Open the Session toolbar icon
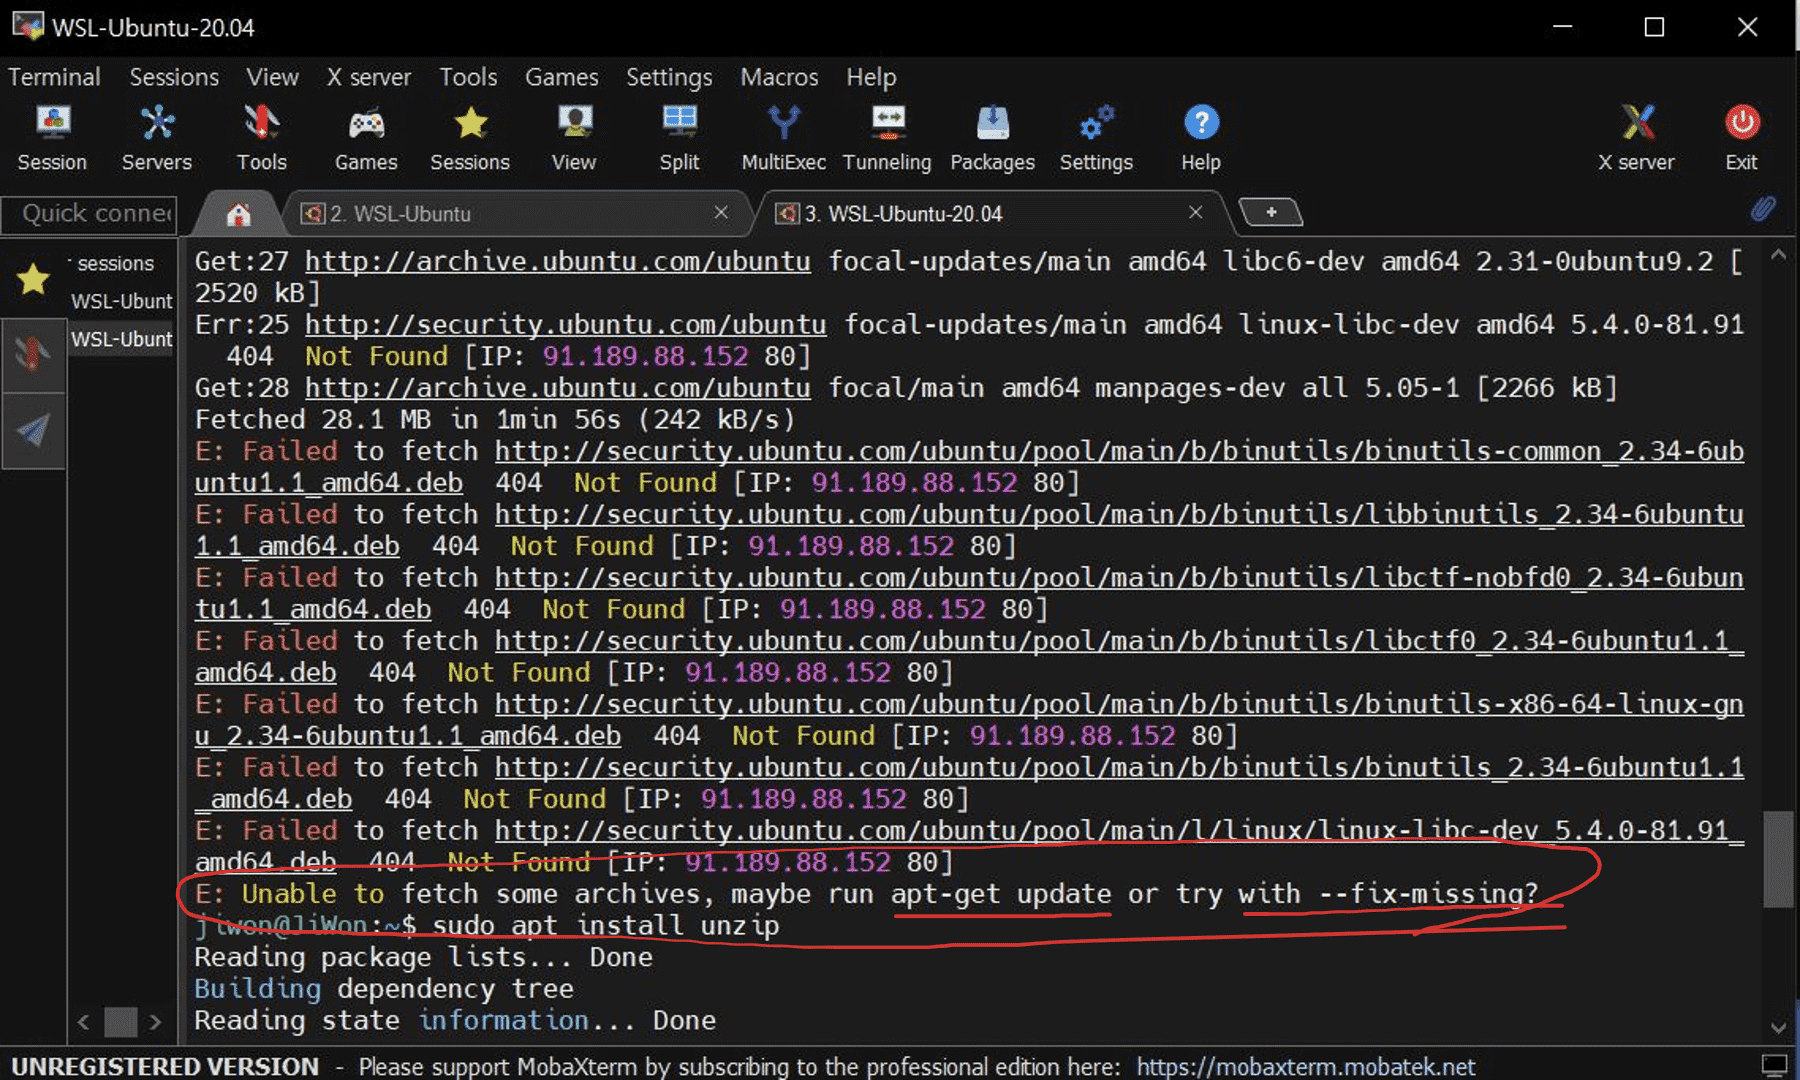1800x1080 pixels. [52, 137]
